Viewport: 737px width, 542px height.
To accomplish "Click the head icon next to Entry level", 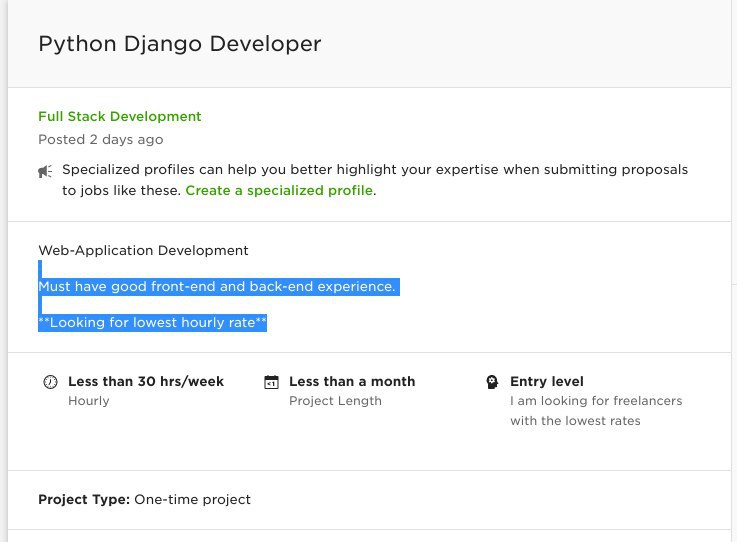I will point(492,382).
